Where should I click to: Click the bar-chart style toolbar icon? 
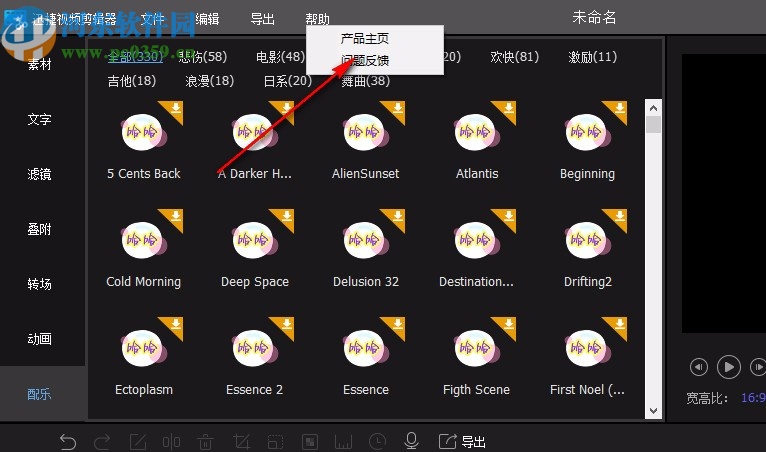(x=343, y=442)
